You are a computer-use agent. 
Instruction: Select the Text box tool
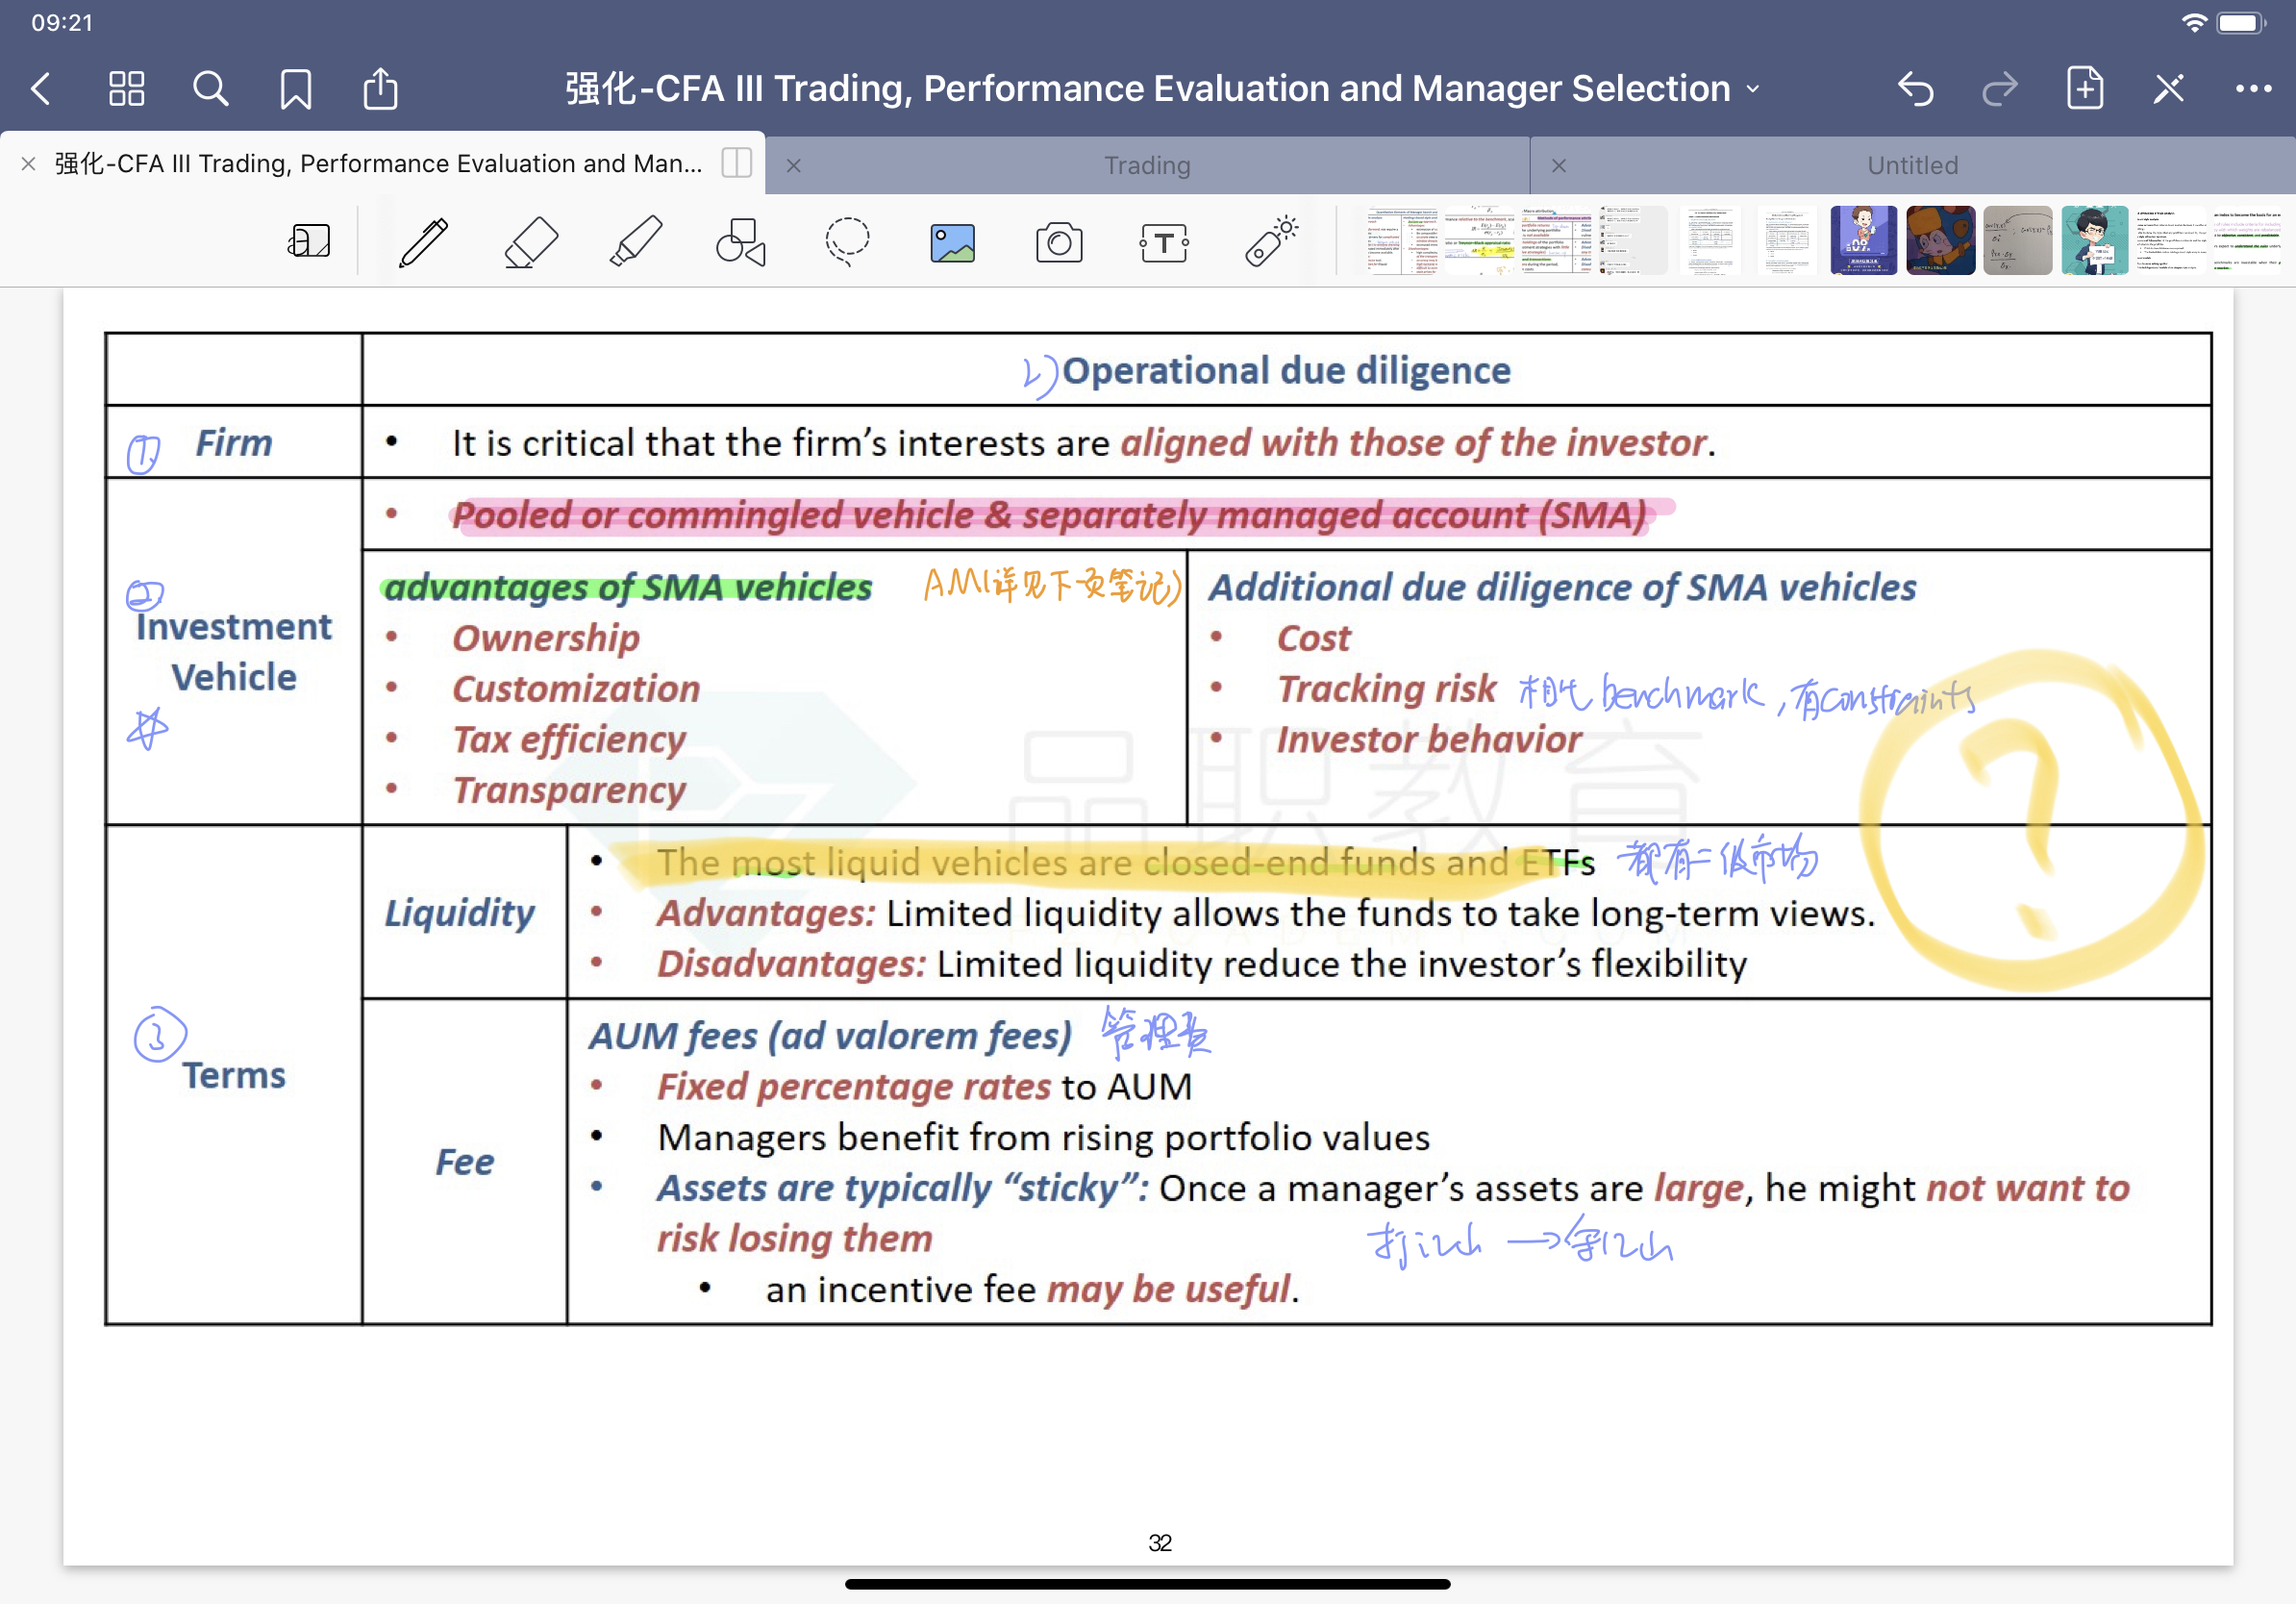[1164, 243]
